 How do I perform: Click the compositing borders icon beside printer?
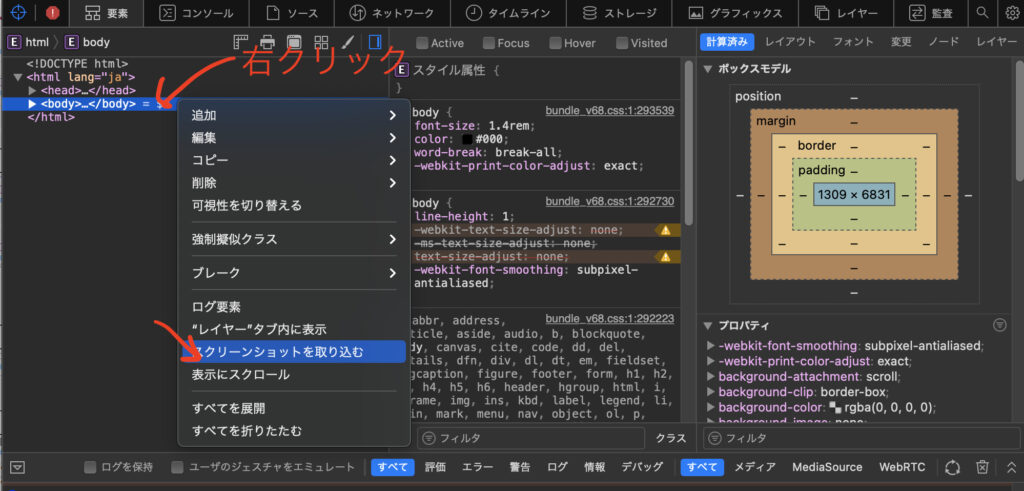(294, 42)
